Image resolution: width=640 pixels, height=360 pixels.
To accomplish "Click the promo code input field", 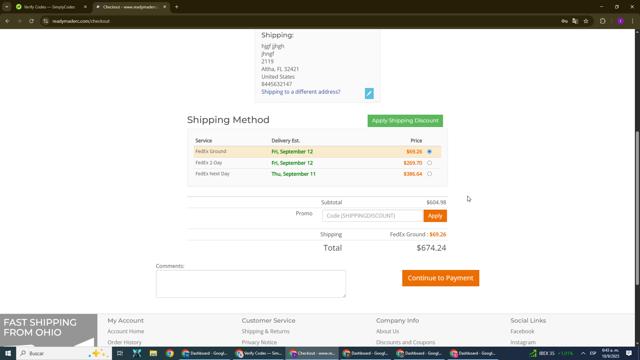I will [373, 216].
